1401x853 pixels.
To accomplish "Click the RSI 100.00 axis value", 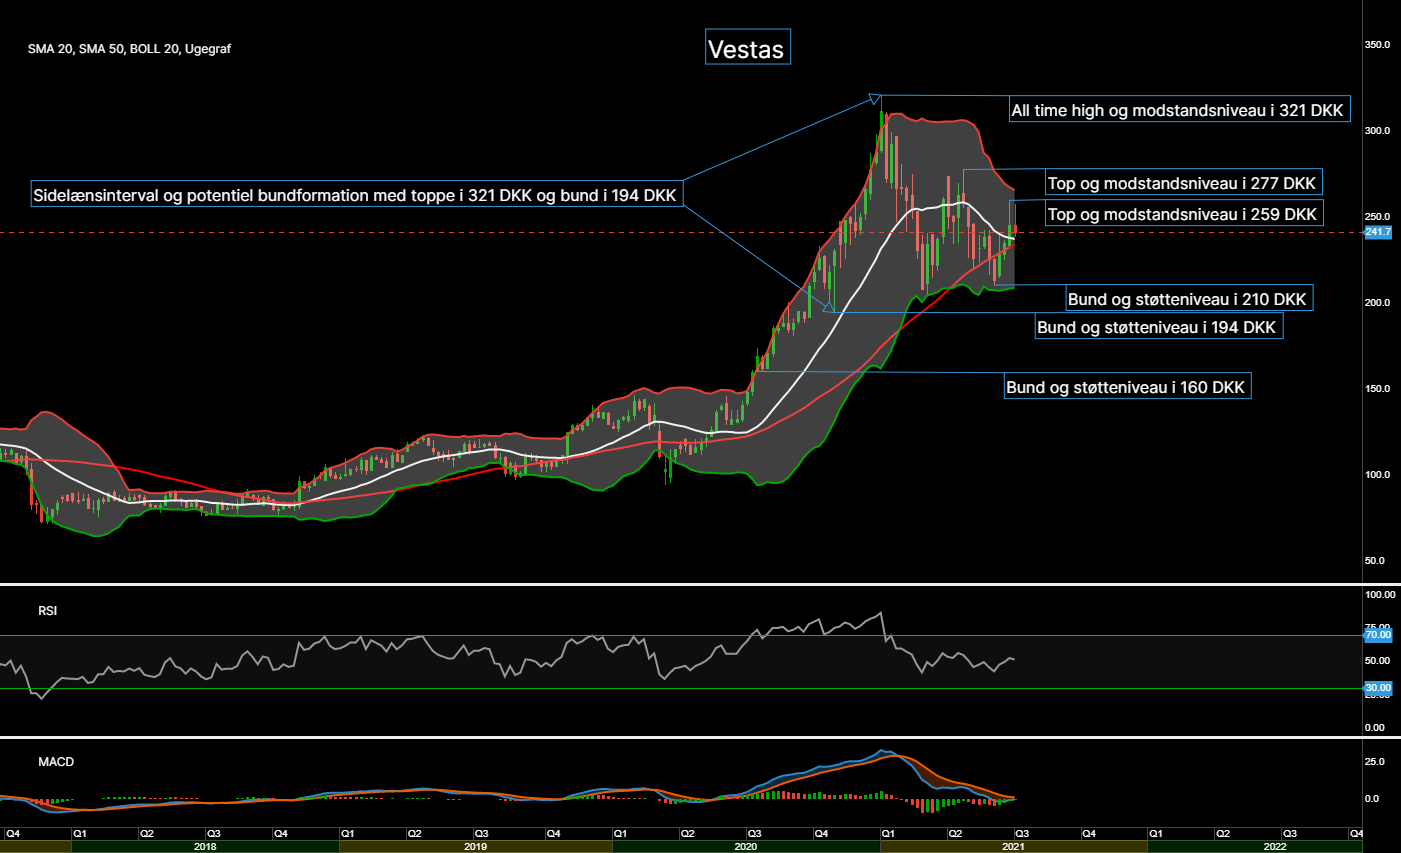I will (1380, 595).
